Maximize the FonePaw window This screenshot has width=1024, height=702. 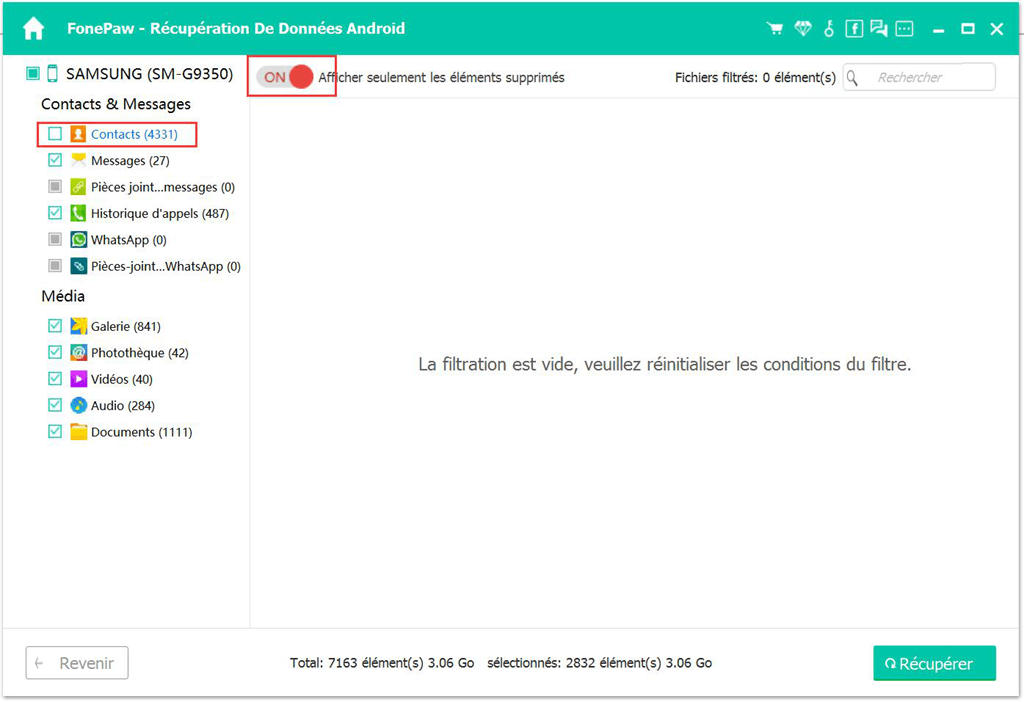[x=968, y=29]
